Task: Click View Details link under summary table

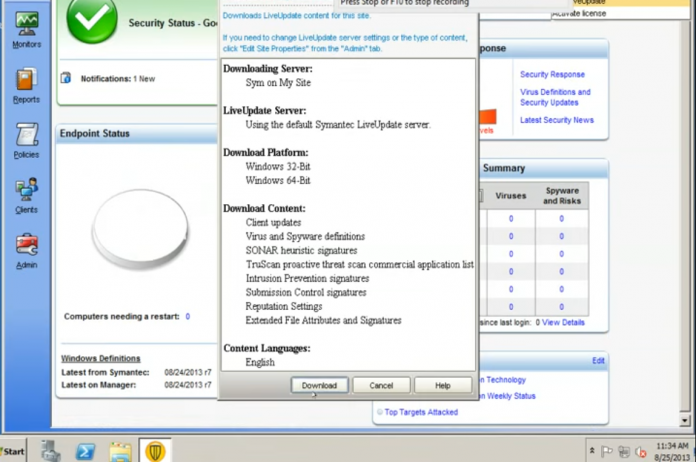Action: (563, 323)
